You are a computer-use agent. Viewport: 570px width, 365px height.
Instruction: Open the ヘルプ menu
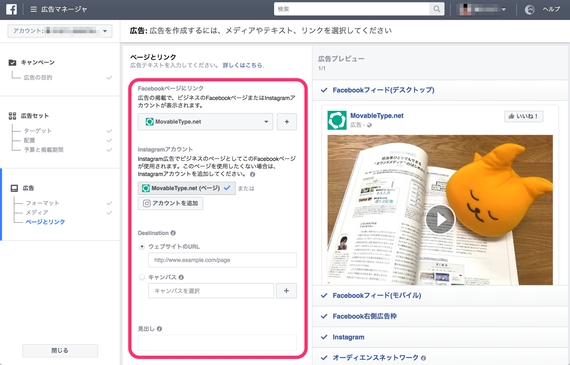[551, 9]
